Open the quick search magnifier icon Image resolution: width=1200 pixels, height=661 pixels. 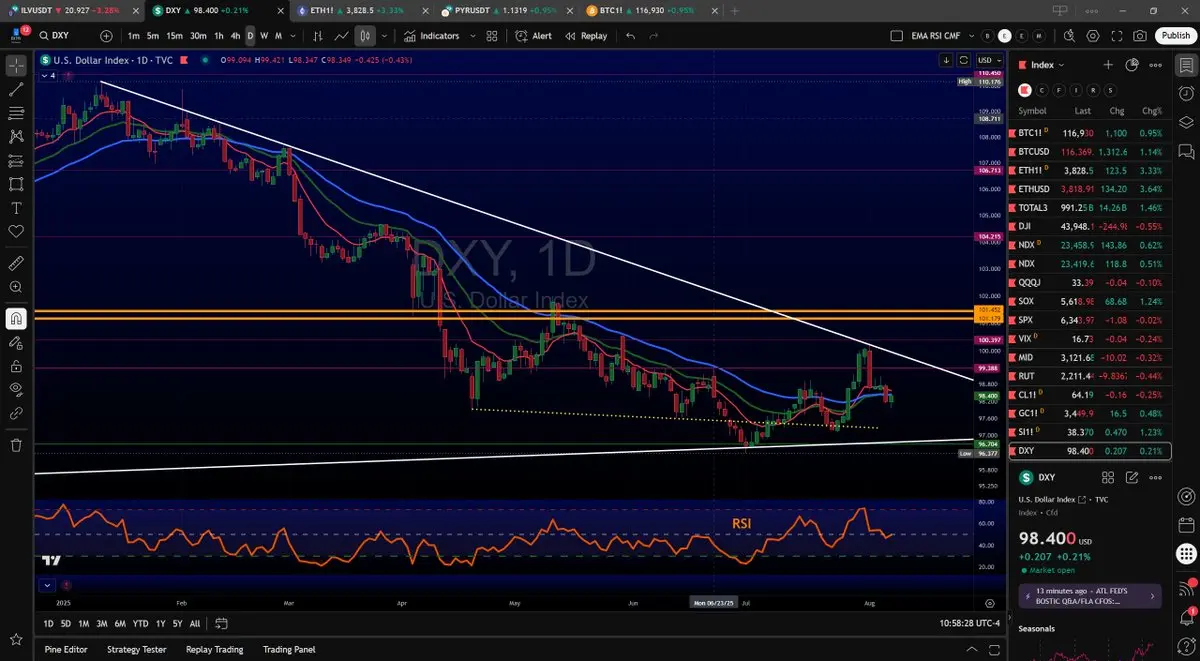pyautogui.click(x=1069, y=35)
